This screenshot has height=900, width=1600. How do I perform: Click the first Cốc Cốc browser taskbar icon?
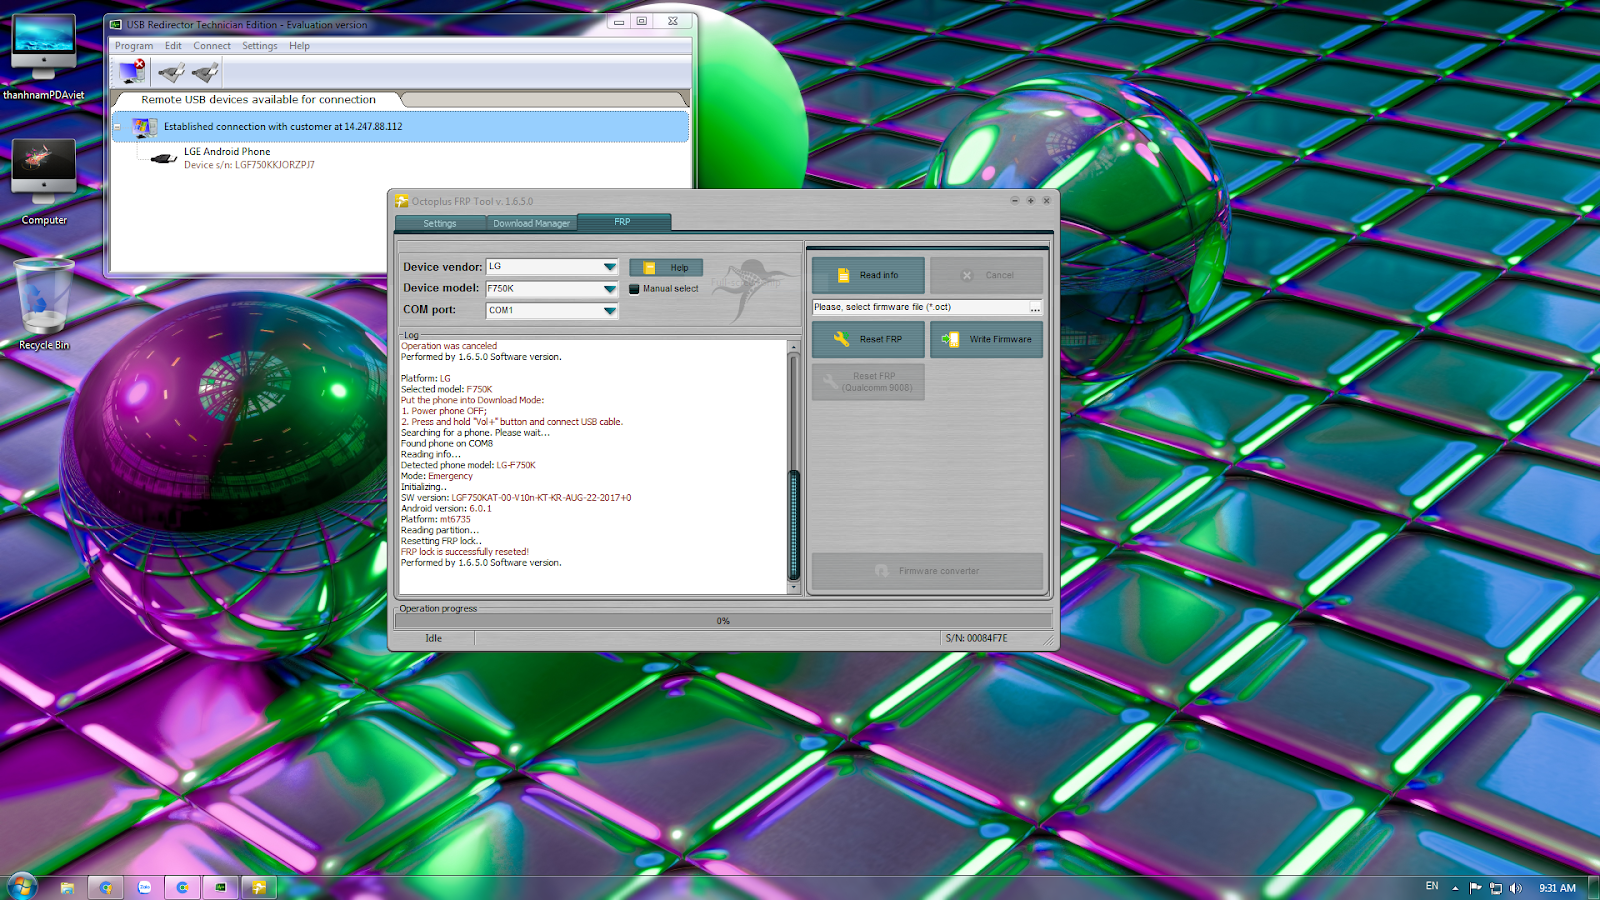(105, 887)
